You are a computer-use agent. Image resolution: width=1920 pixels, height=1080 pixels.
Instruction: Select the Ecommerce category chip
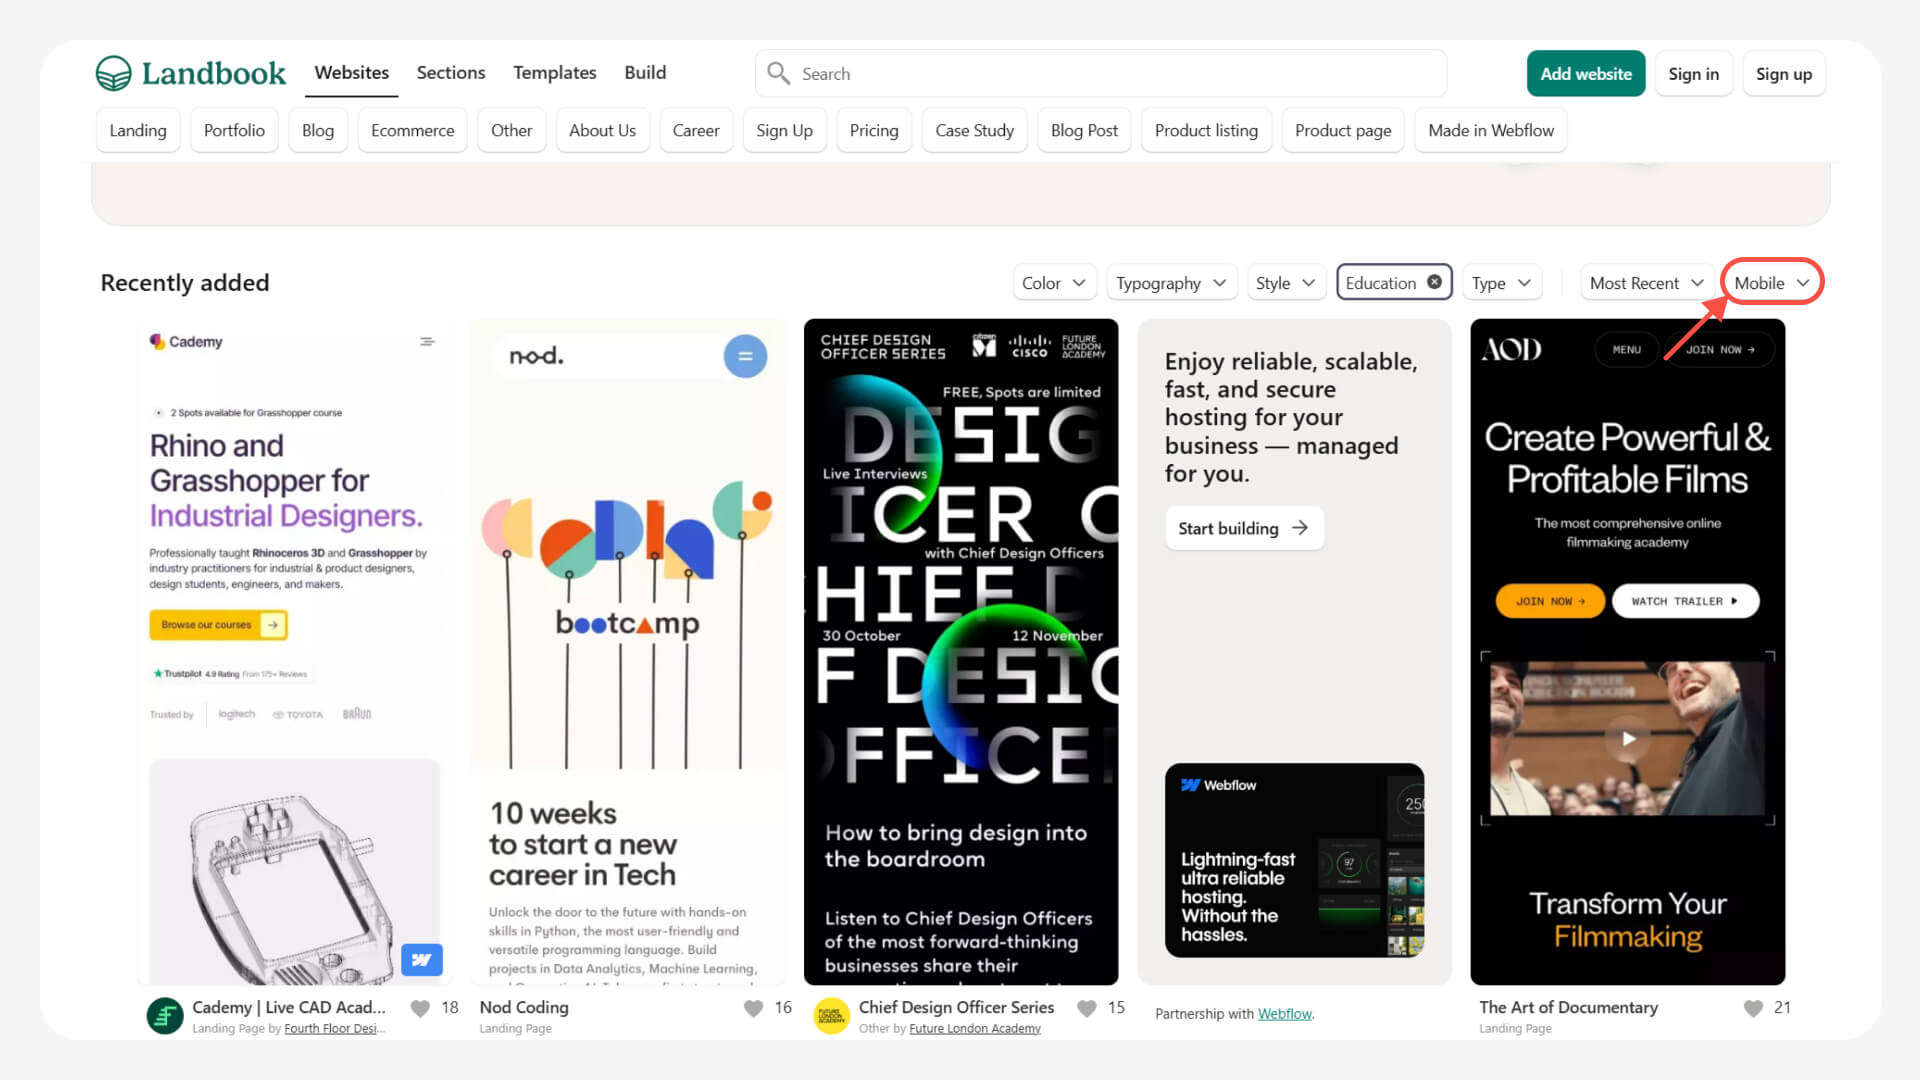(x=412, y=130)
